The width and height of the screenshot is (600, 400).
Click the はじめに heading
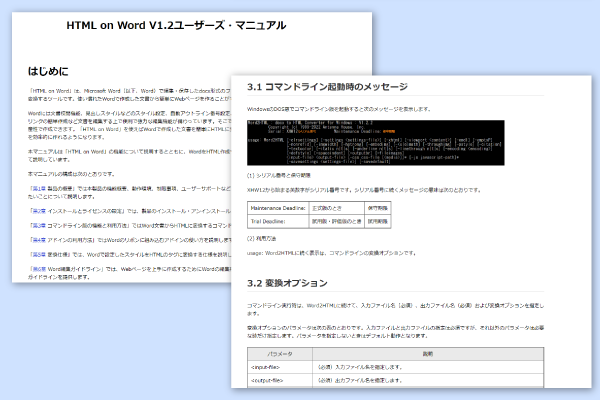[52, 72]
